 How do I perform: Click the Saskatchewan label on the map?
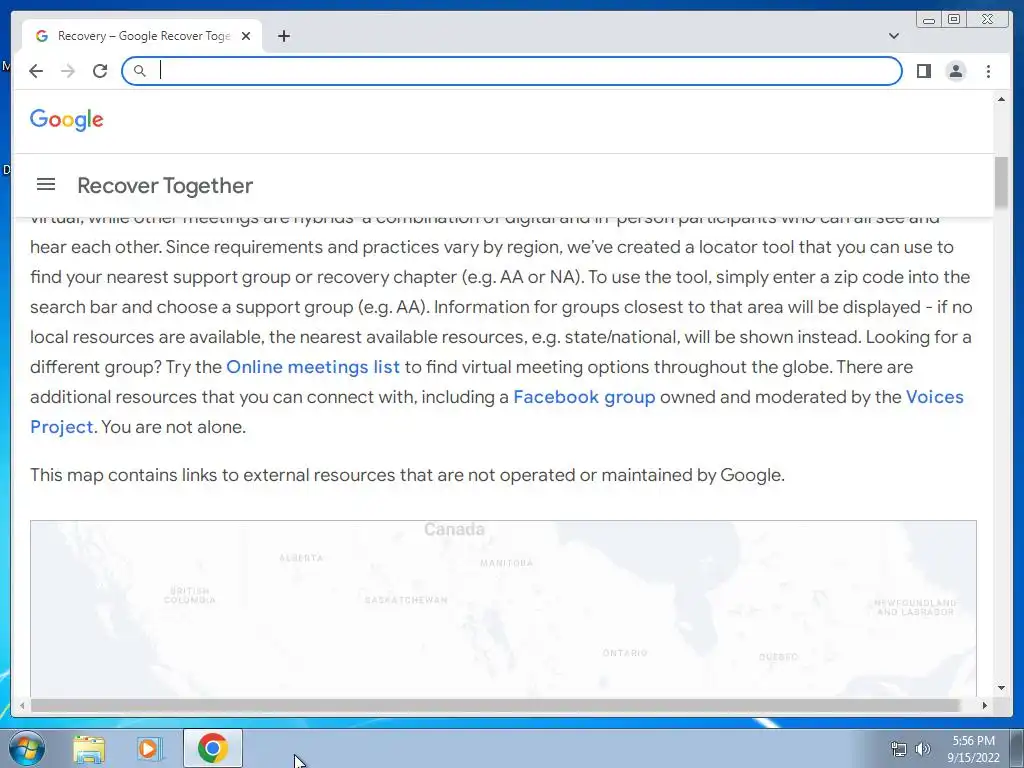(406, 600)
